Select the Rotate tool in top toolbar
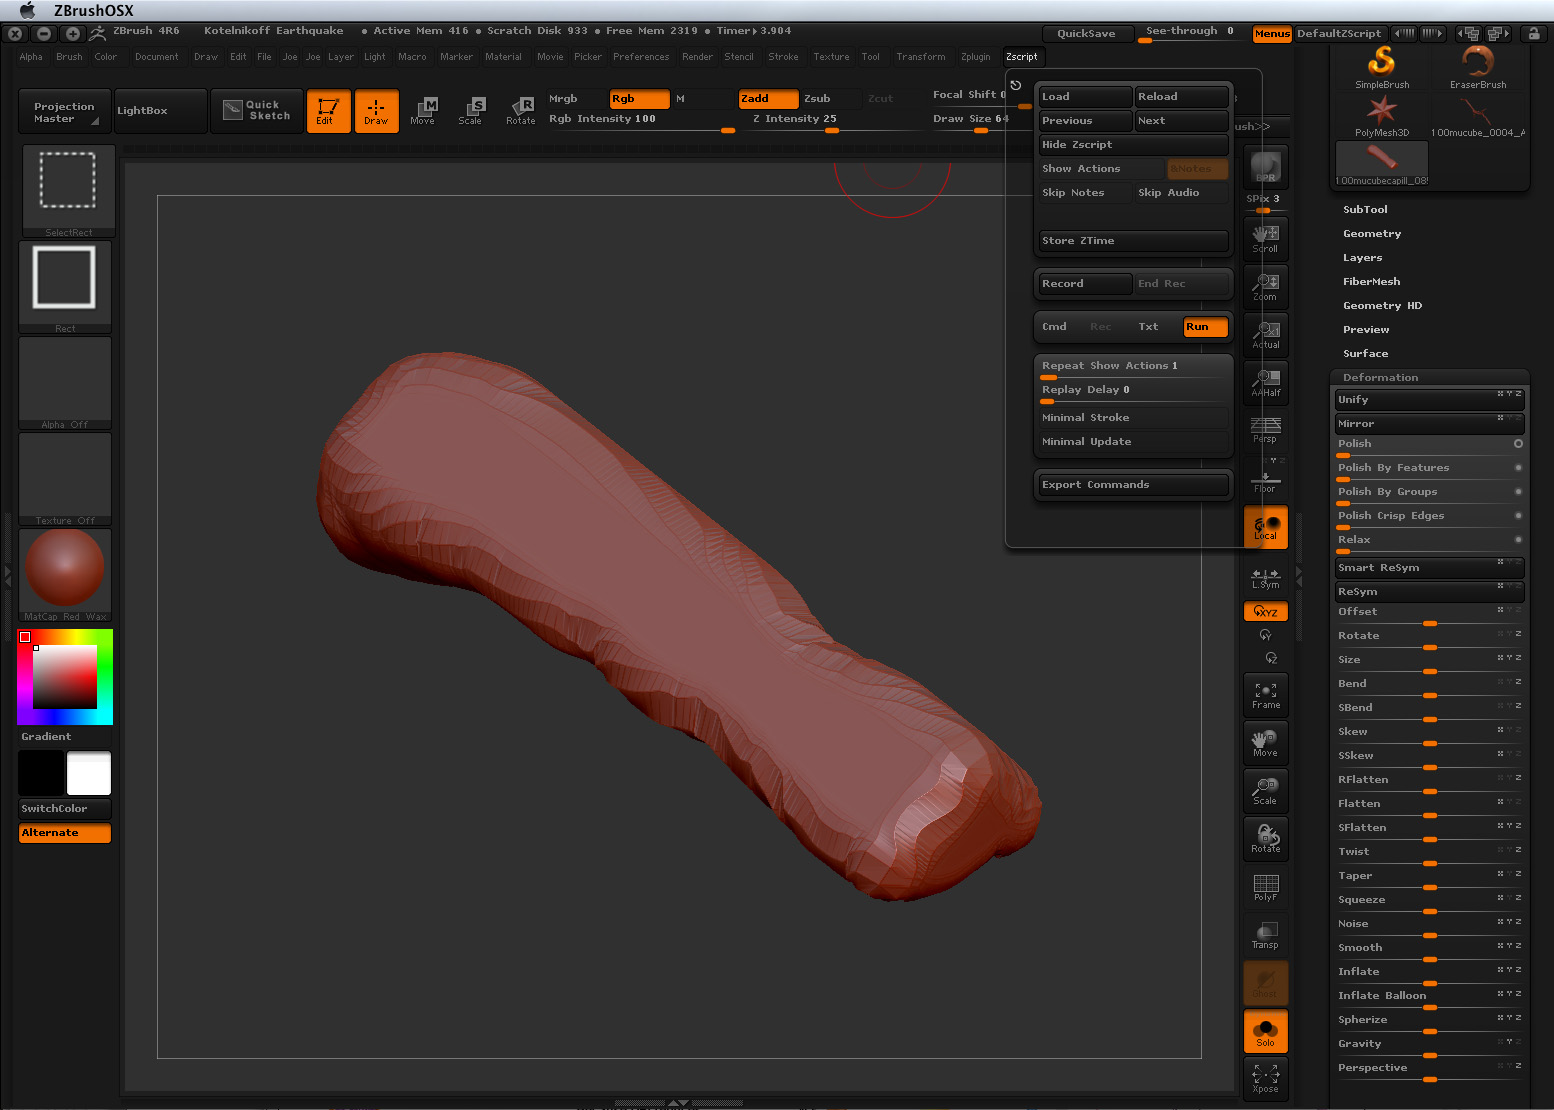Screen dimensions: 1554x1110 tap(520, 110)
